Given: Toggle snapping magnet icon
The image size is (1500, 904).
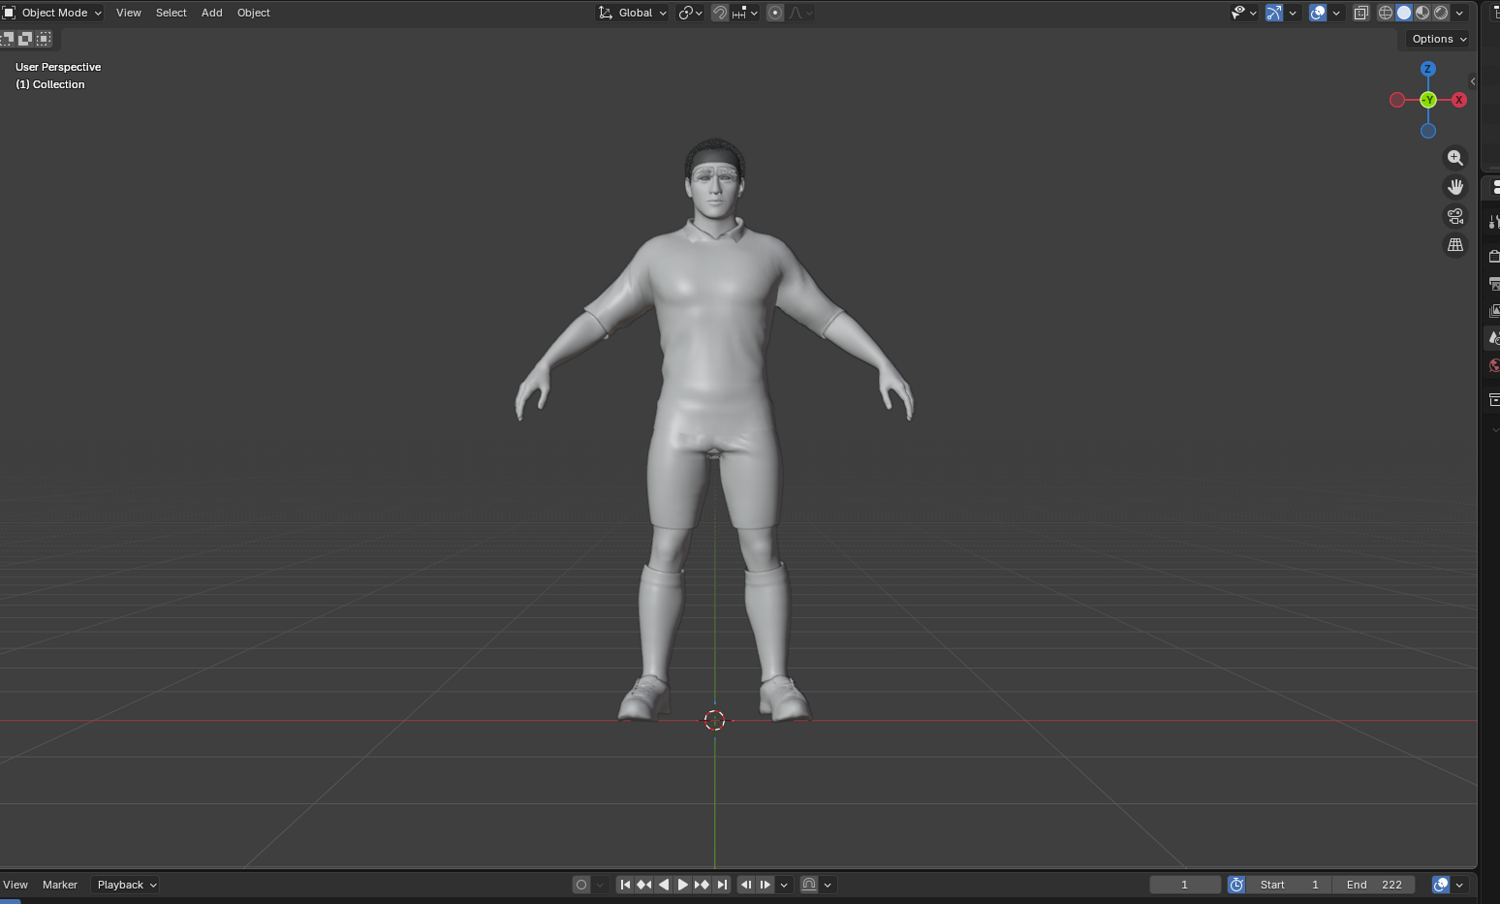Looking at the screenshot, I should (719, 13).
